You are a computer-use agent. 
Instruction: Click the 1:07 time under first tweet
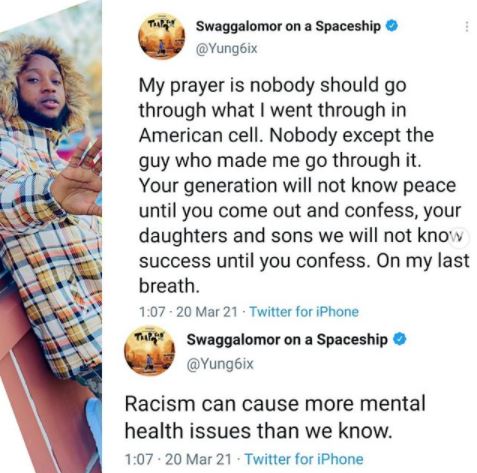click(152, 312)
